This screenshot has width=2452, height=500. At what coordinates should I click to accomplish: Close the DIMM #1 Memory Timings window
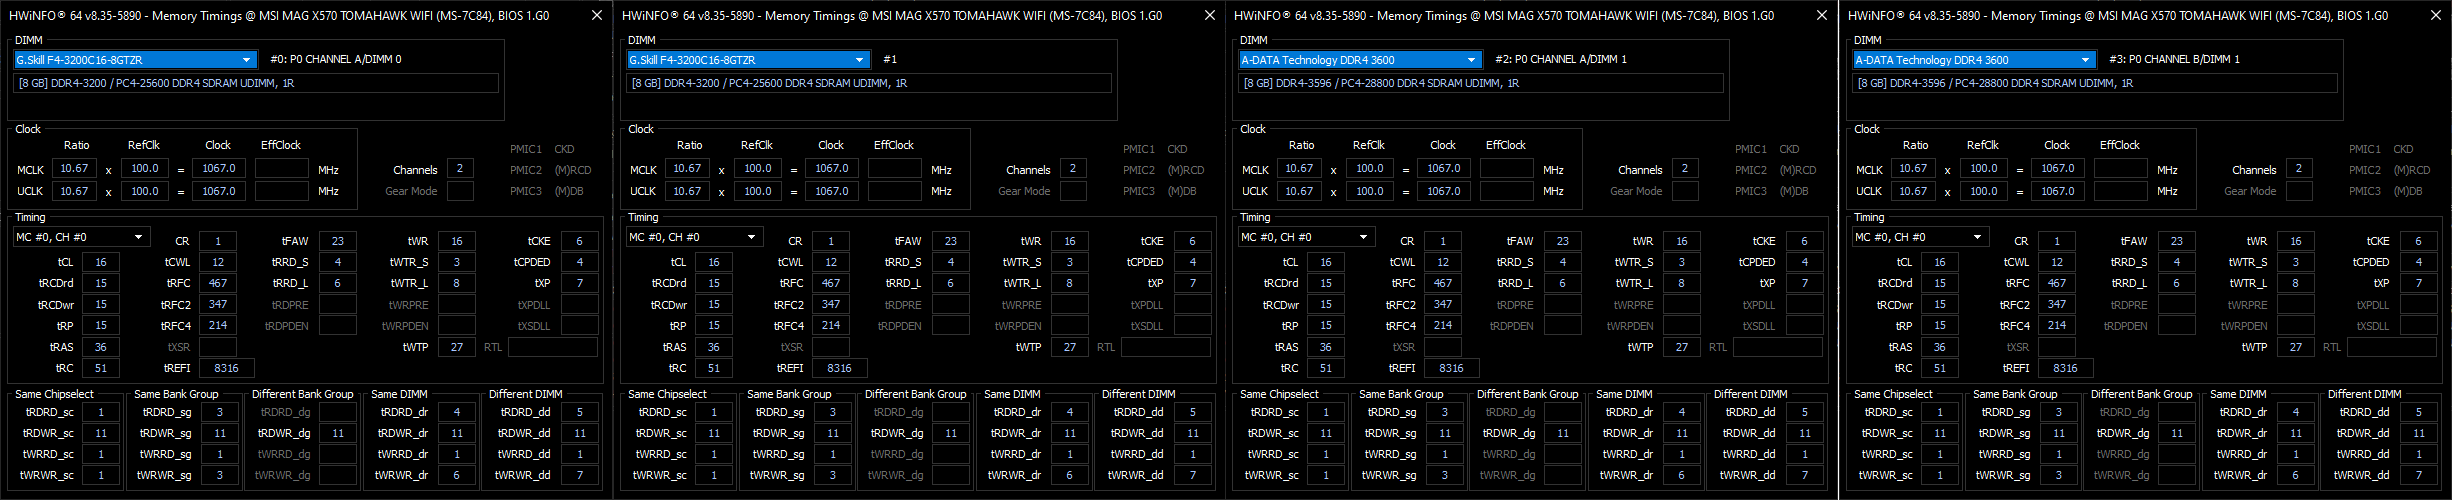pyautogui.click(x=1210, y=15)
